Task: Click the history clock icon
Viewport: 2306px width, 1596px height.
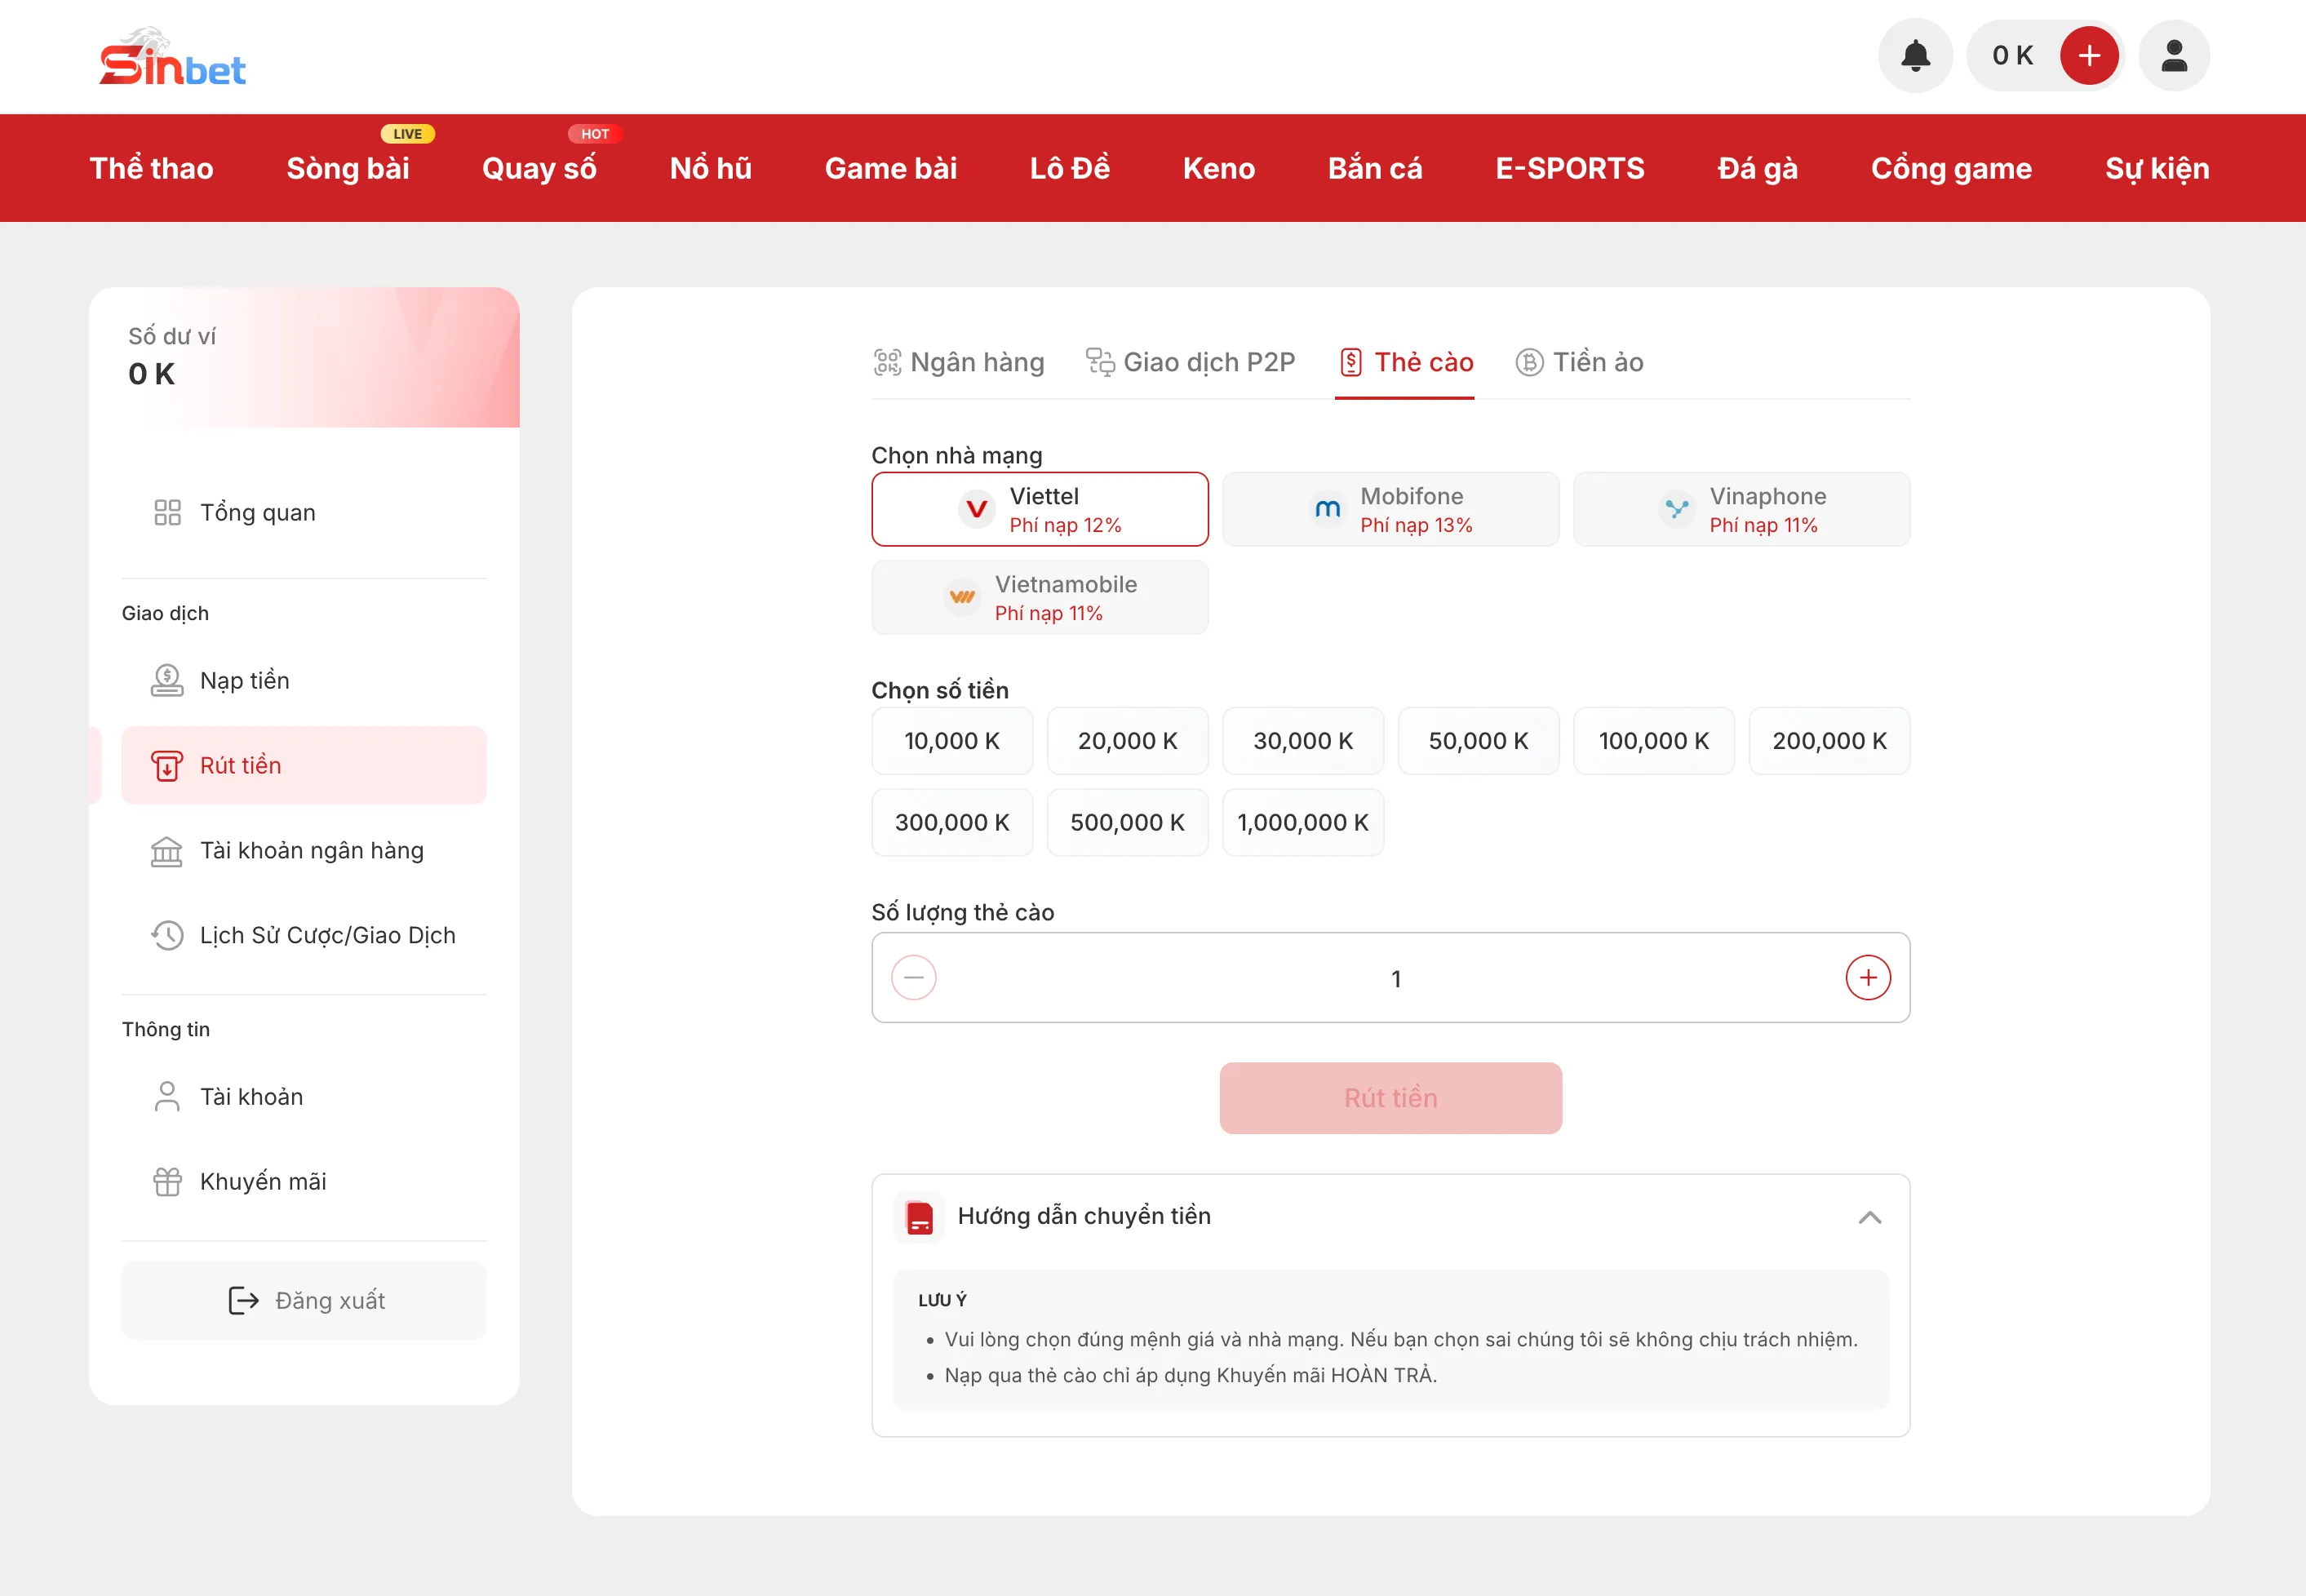Action: coord(167,936)
